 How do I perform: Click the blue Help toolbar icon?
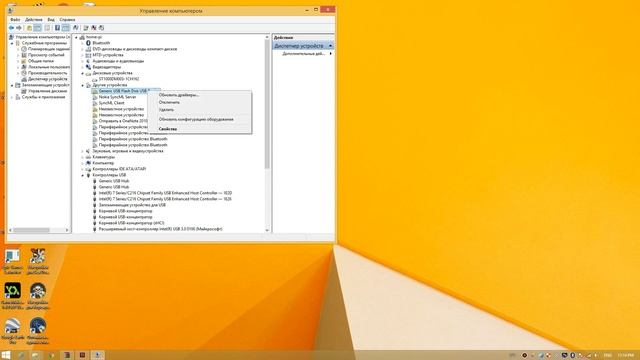(x=57, y=28)
